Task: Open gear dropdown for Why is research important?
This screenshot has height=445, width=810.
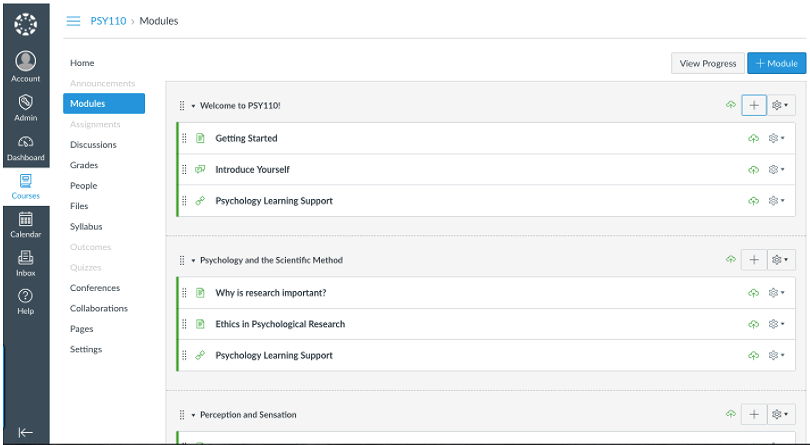Action: click(x=776, y=293)
